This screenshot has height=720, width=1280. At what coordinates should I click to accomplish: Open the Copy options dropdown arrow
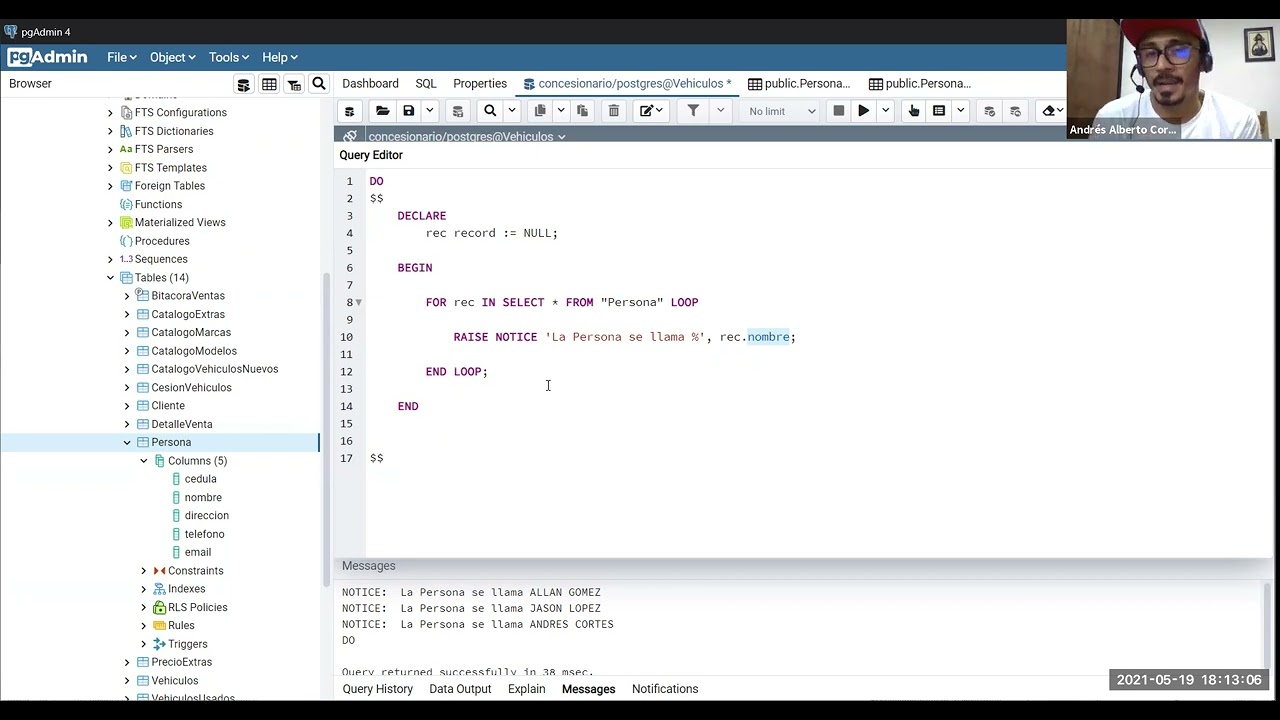[561, 111]
